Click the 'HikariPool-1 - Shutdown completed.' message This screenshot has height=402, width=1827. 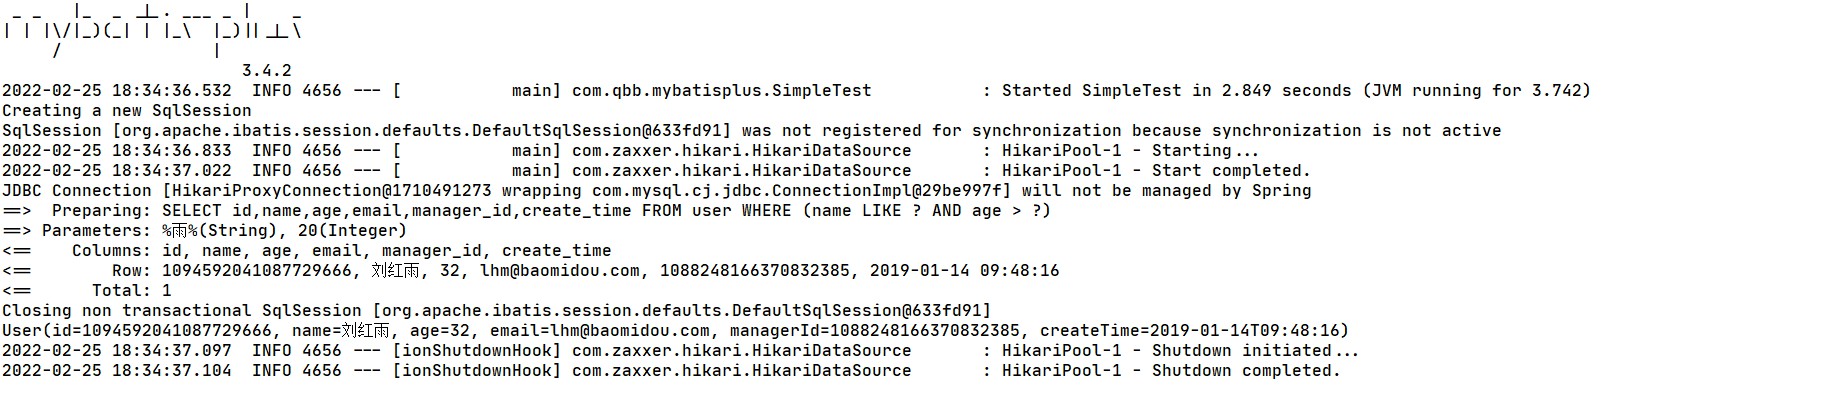point(1170,371)
